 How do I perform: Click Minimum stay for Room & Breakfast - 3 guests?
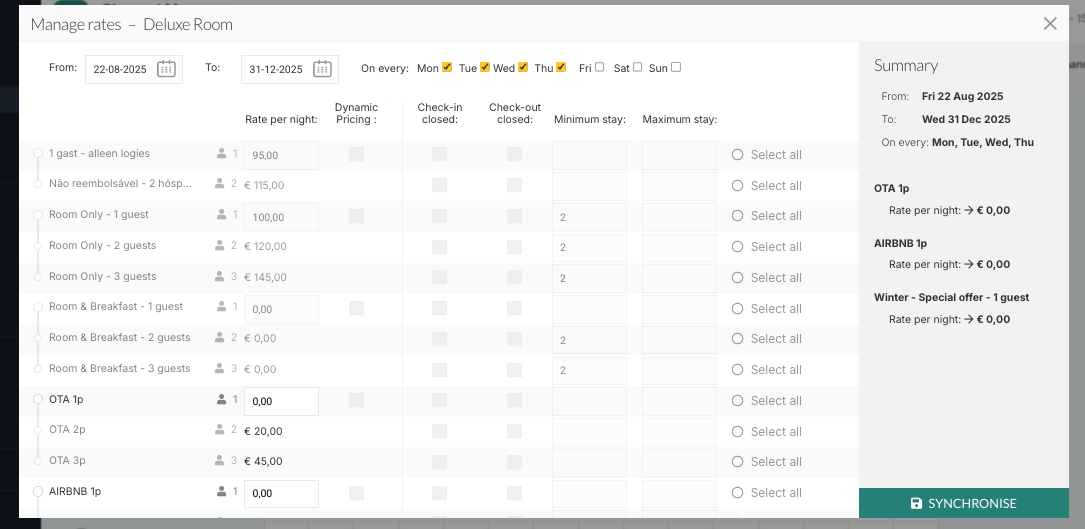(x=590, y=371)
